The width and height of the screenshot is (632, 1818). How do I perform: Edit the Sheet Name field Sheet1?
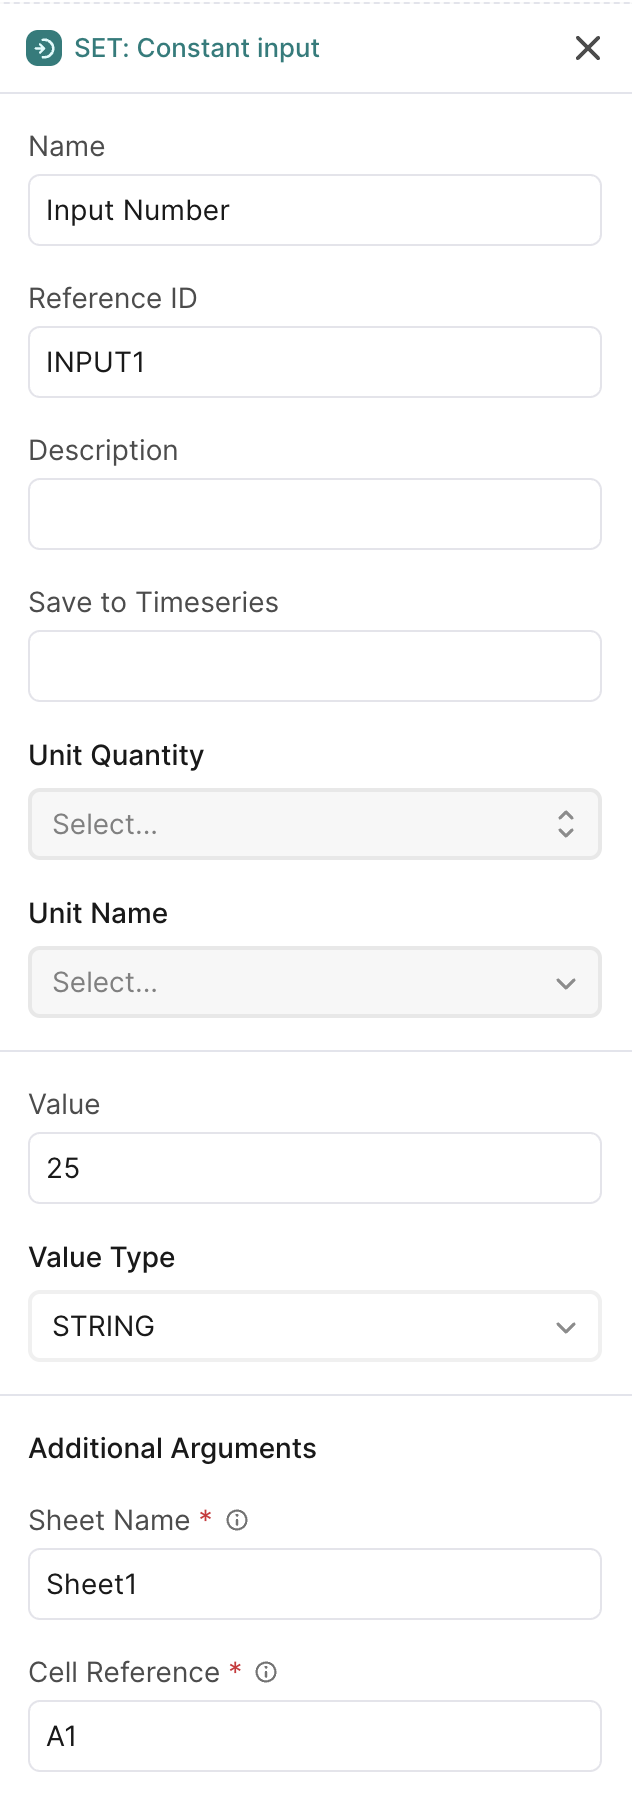(x=315, y=1584)
